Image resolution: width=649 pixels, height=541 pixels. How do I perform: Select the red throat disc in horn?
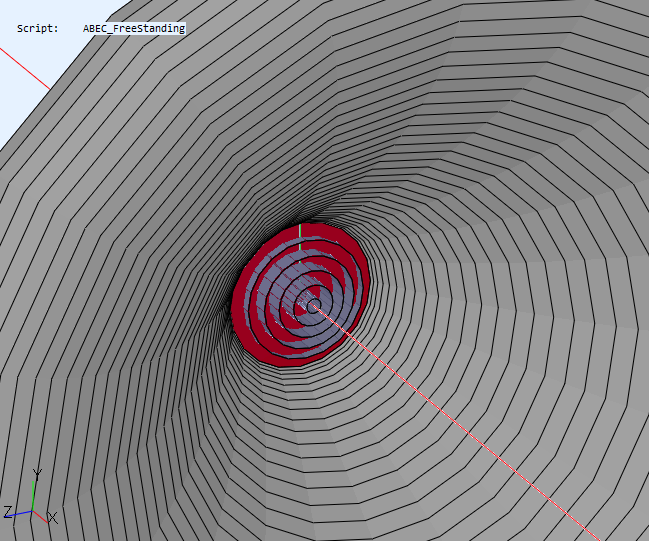[300, 295]
